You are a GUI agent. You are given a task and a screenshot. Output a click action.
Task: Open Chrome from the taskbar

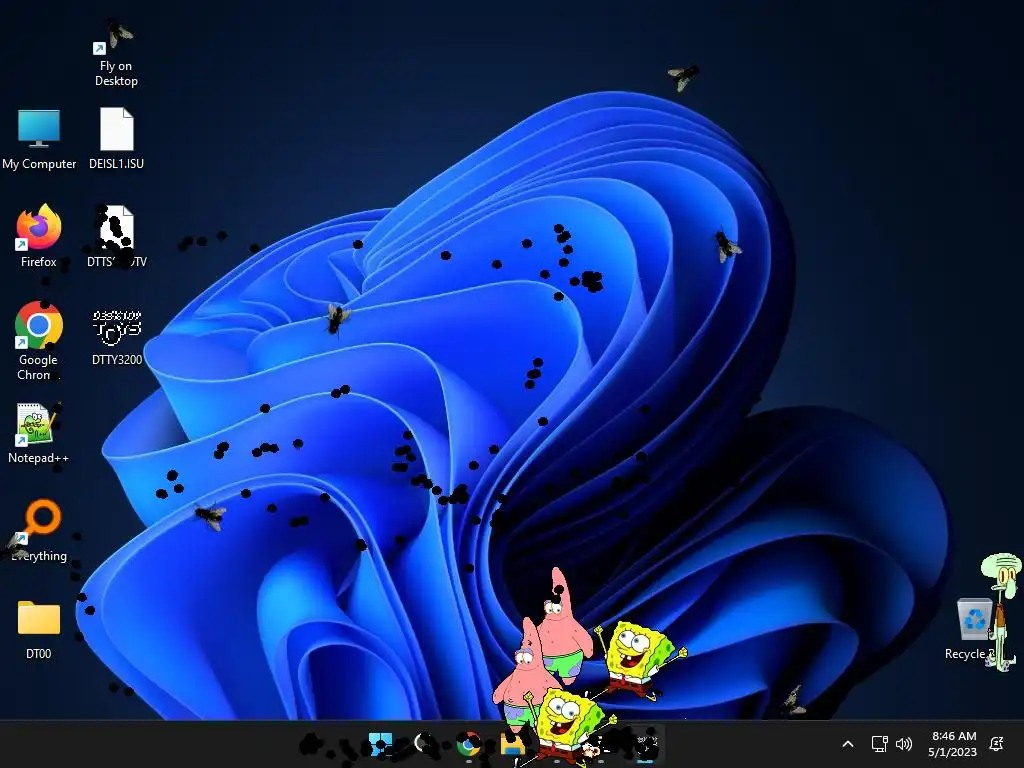[468, 744]
